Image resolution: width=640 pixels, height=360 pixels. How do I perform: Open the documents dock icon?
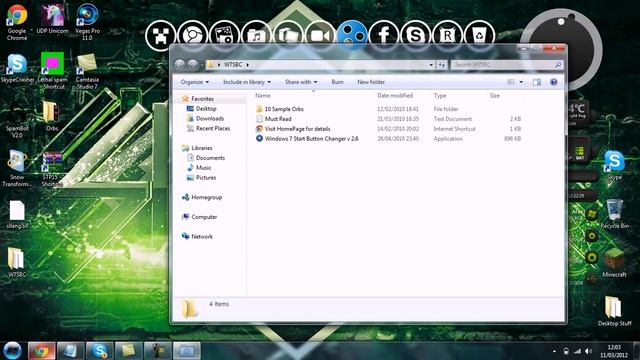tap(288, 36)
